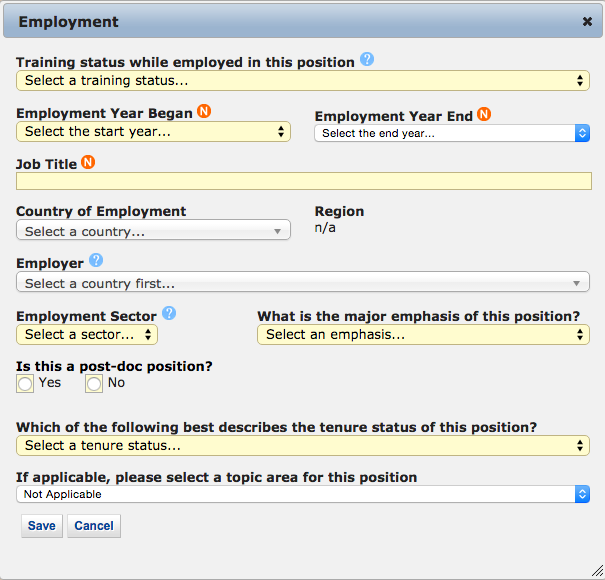This screenshot has height=580, width=605.
Task: Select Yes for post-doc position
Action: (26, 383)
